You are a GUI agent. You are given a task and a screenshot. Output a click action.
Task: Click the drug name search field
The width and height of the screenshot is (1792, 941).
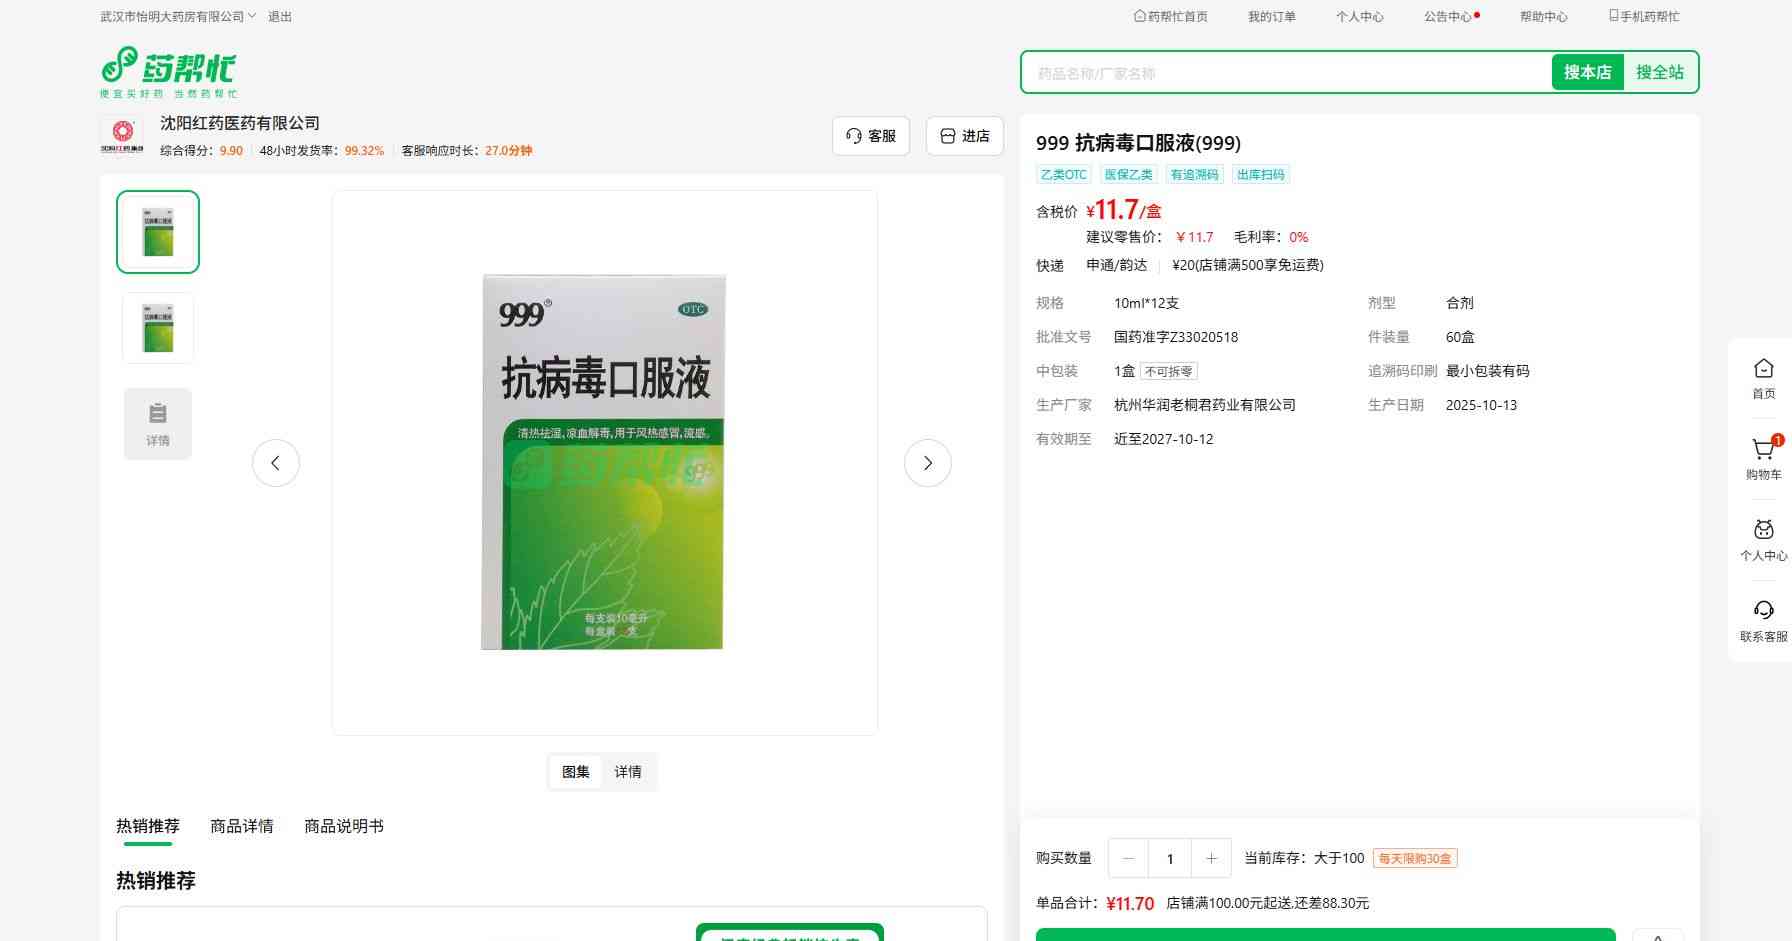click(1286, 73)
